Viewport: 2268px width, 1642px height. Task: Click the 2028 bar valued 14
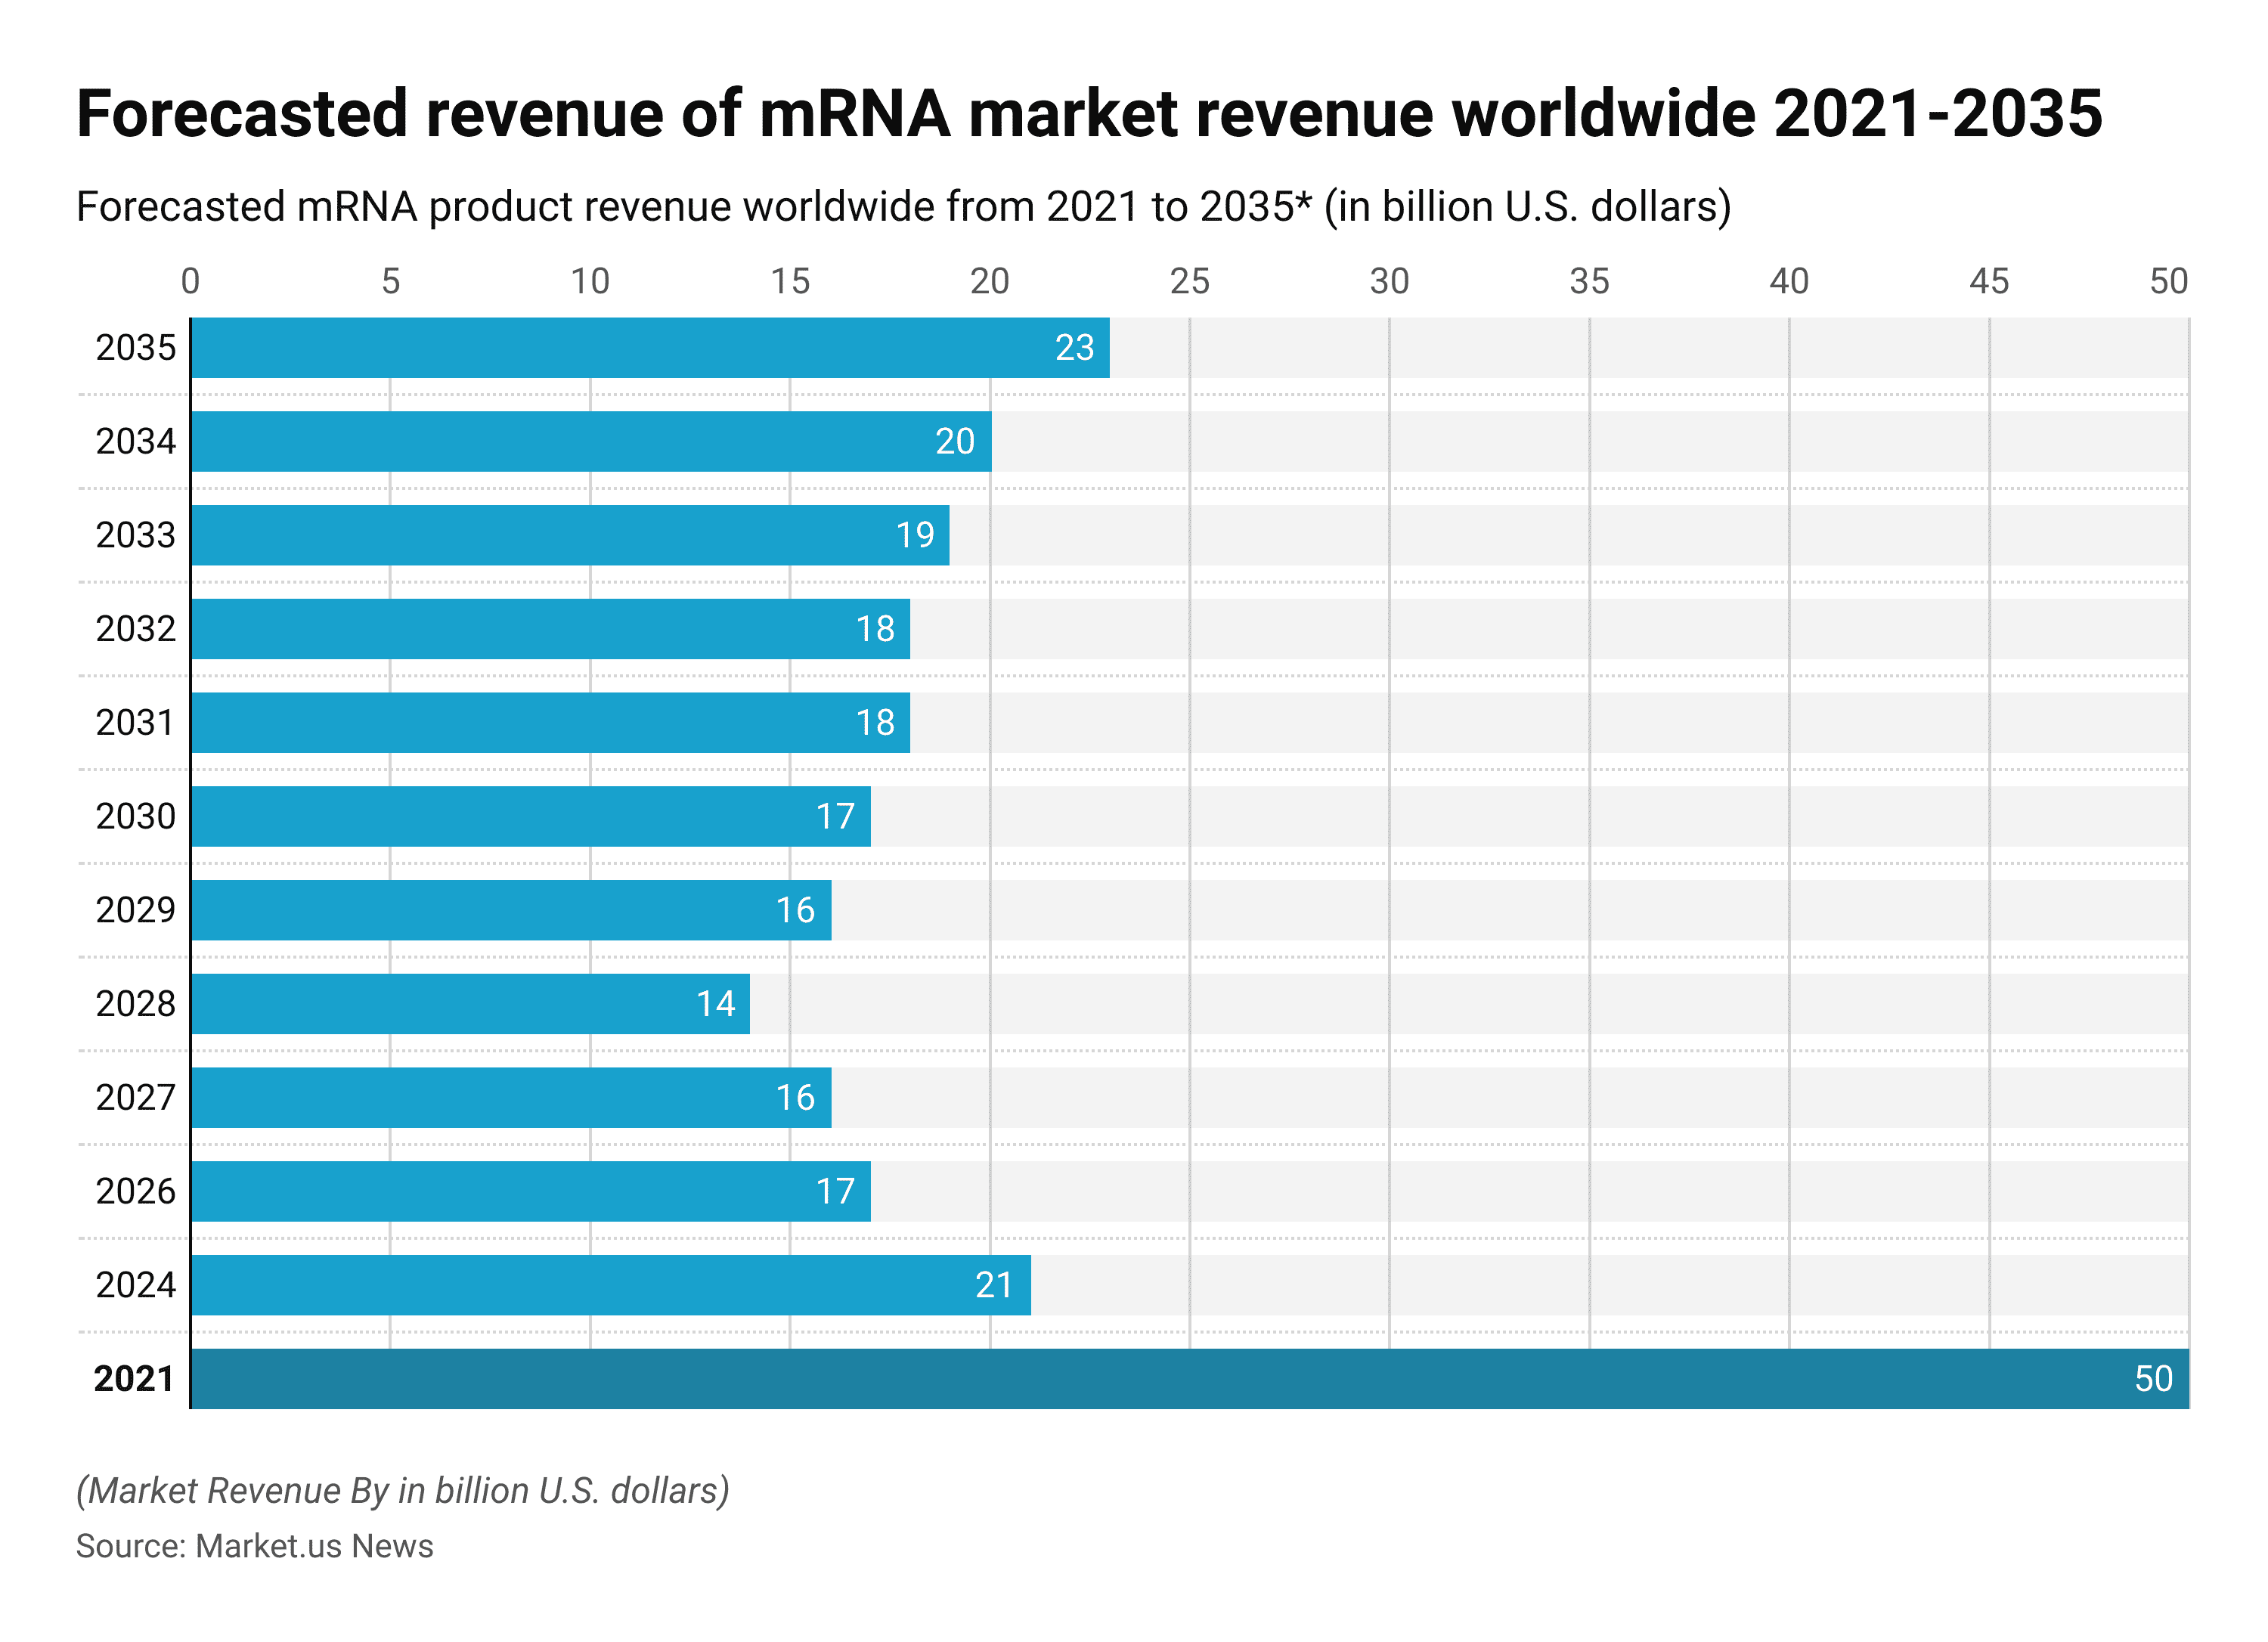[470, 1003]
